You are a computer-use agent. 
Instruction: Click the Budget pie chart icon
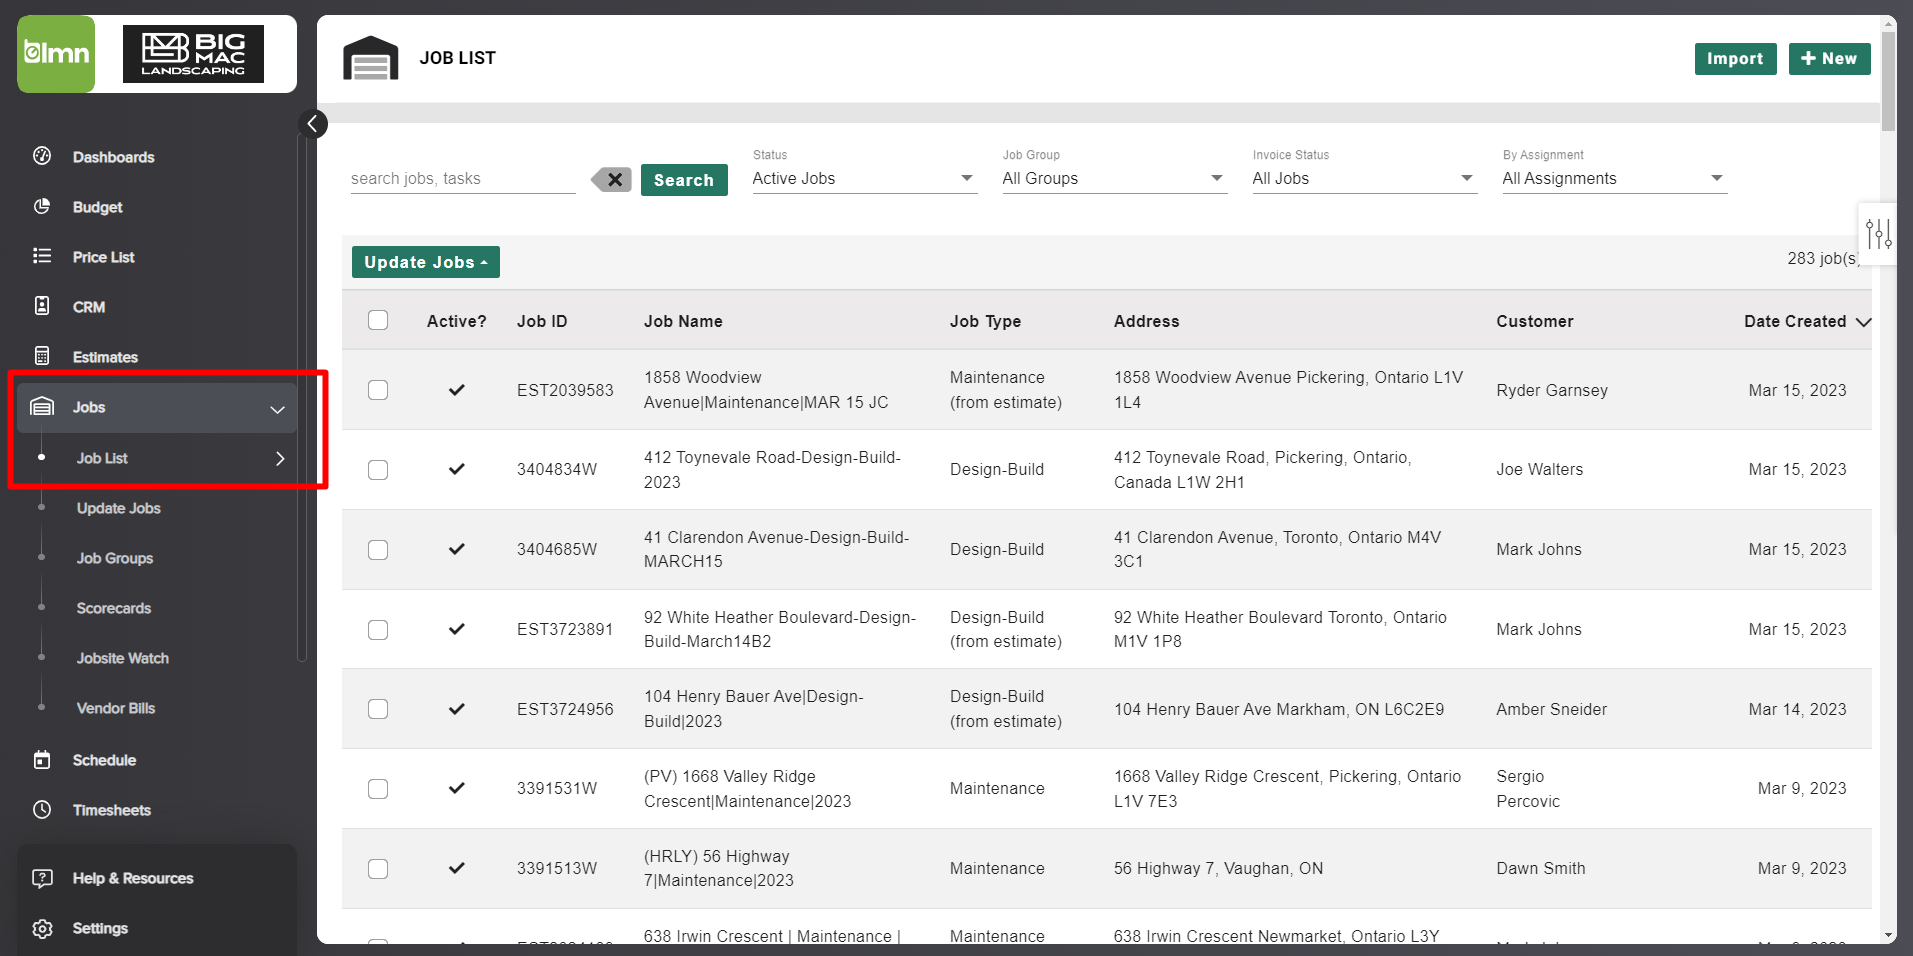(42, 206)
